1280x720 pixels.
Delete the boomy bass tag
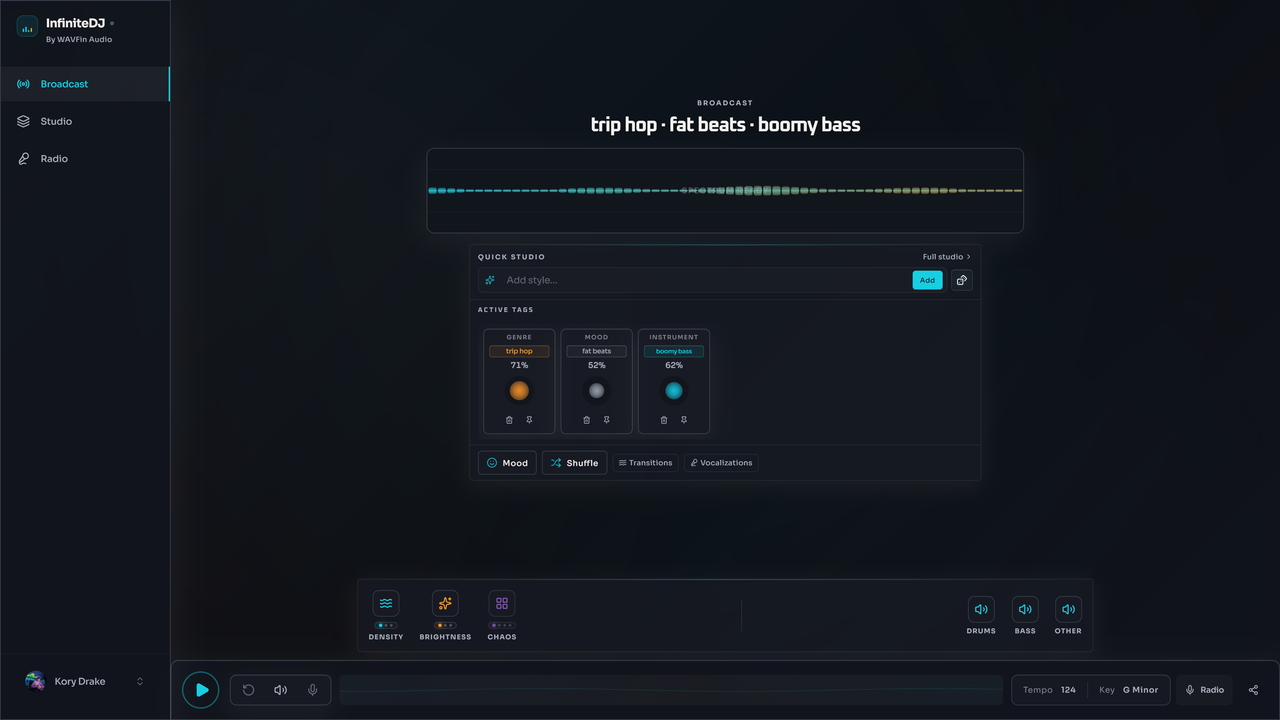[664, 420]
